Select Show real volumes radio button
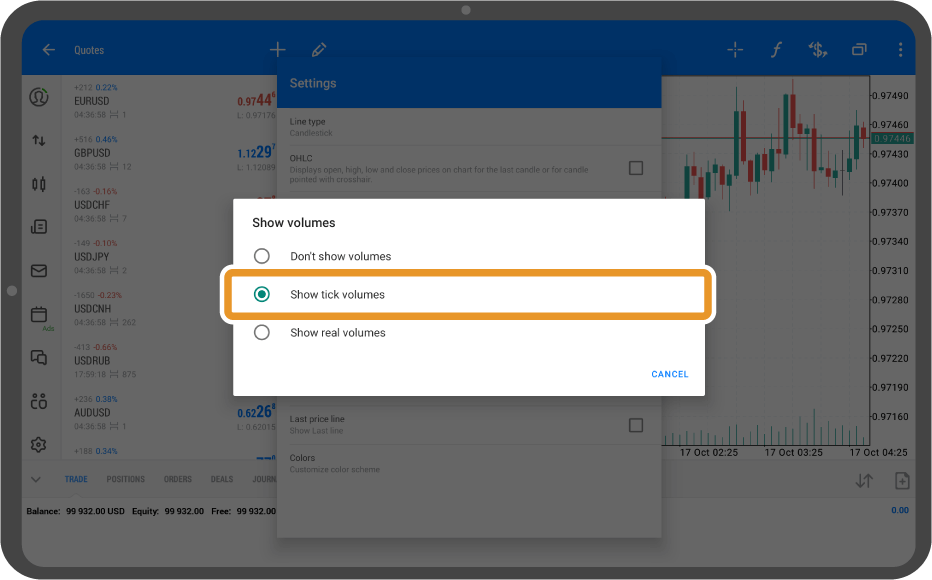Image resolution: width=932 pixels, height=580 pixels. pos(262,332)
